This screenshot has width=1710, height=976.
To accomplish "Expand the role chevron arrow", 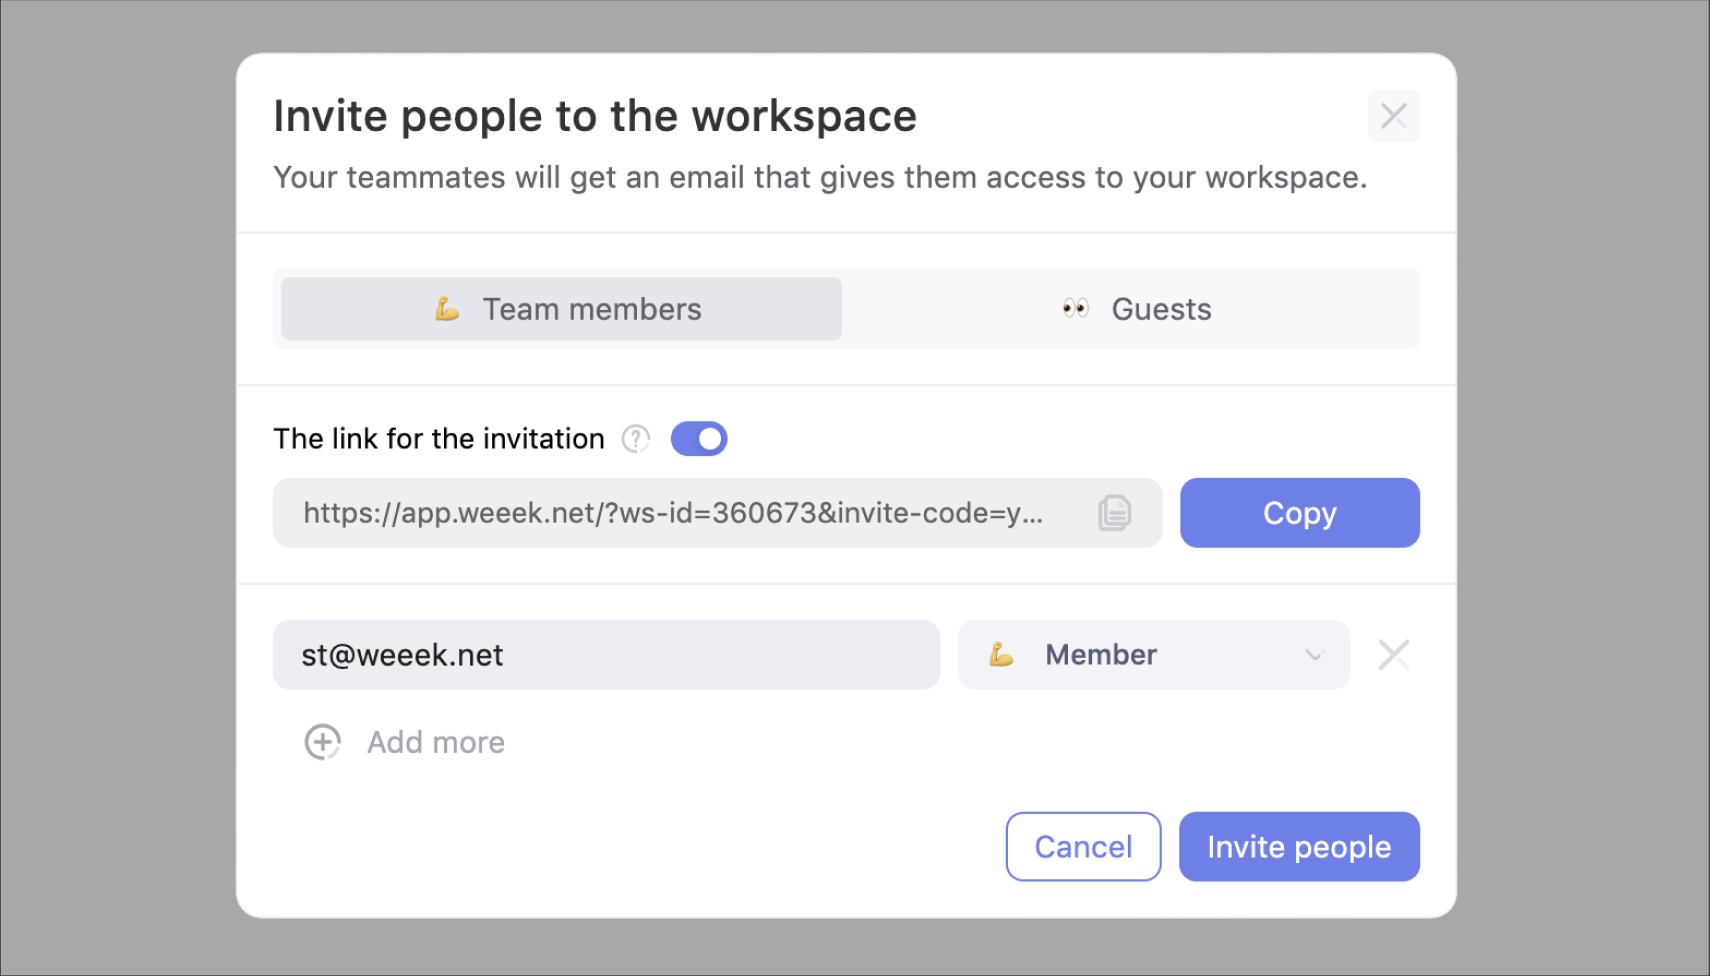I will pos(1314,655).
